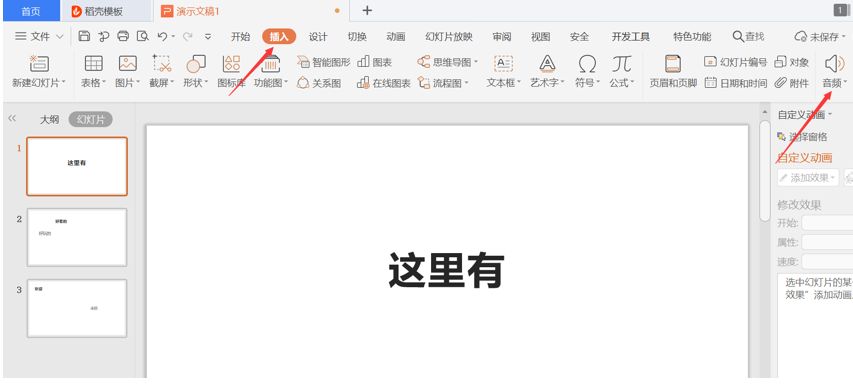
Task: Switch slide panel to 幻灯片 view
Action: 90,119
